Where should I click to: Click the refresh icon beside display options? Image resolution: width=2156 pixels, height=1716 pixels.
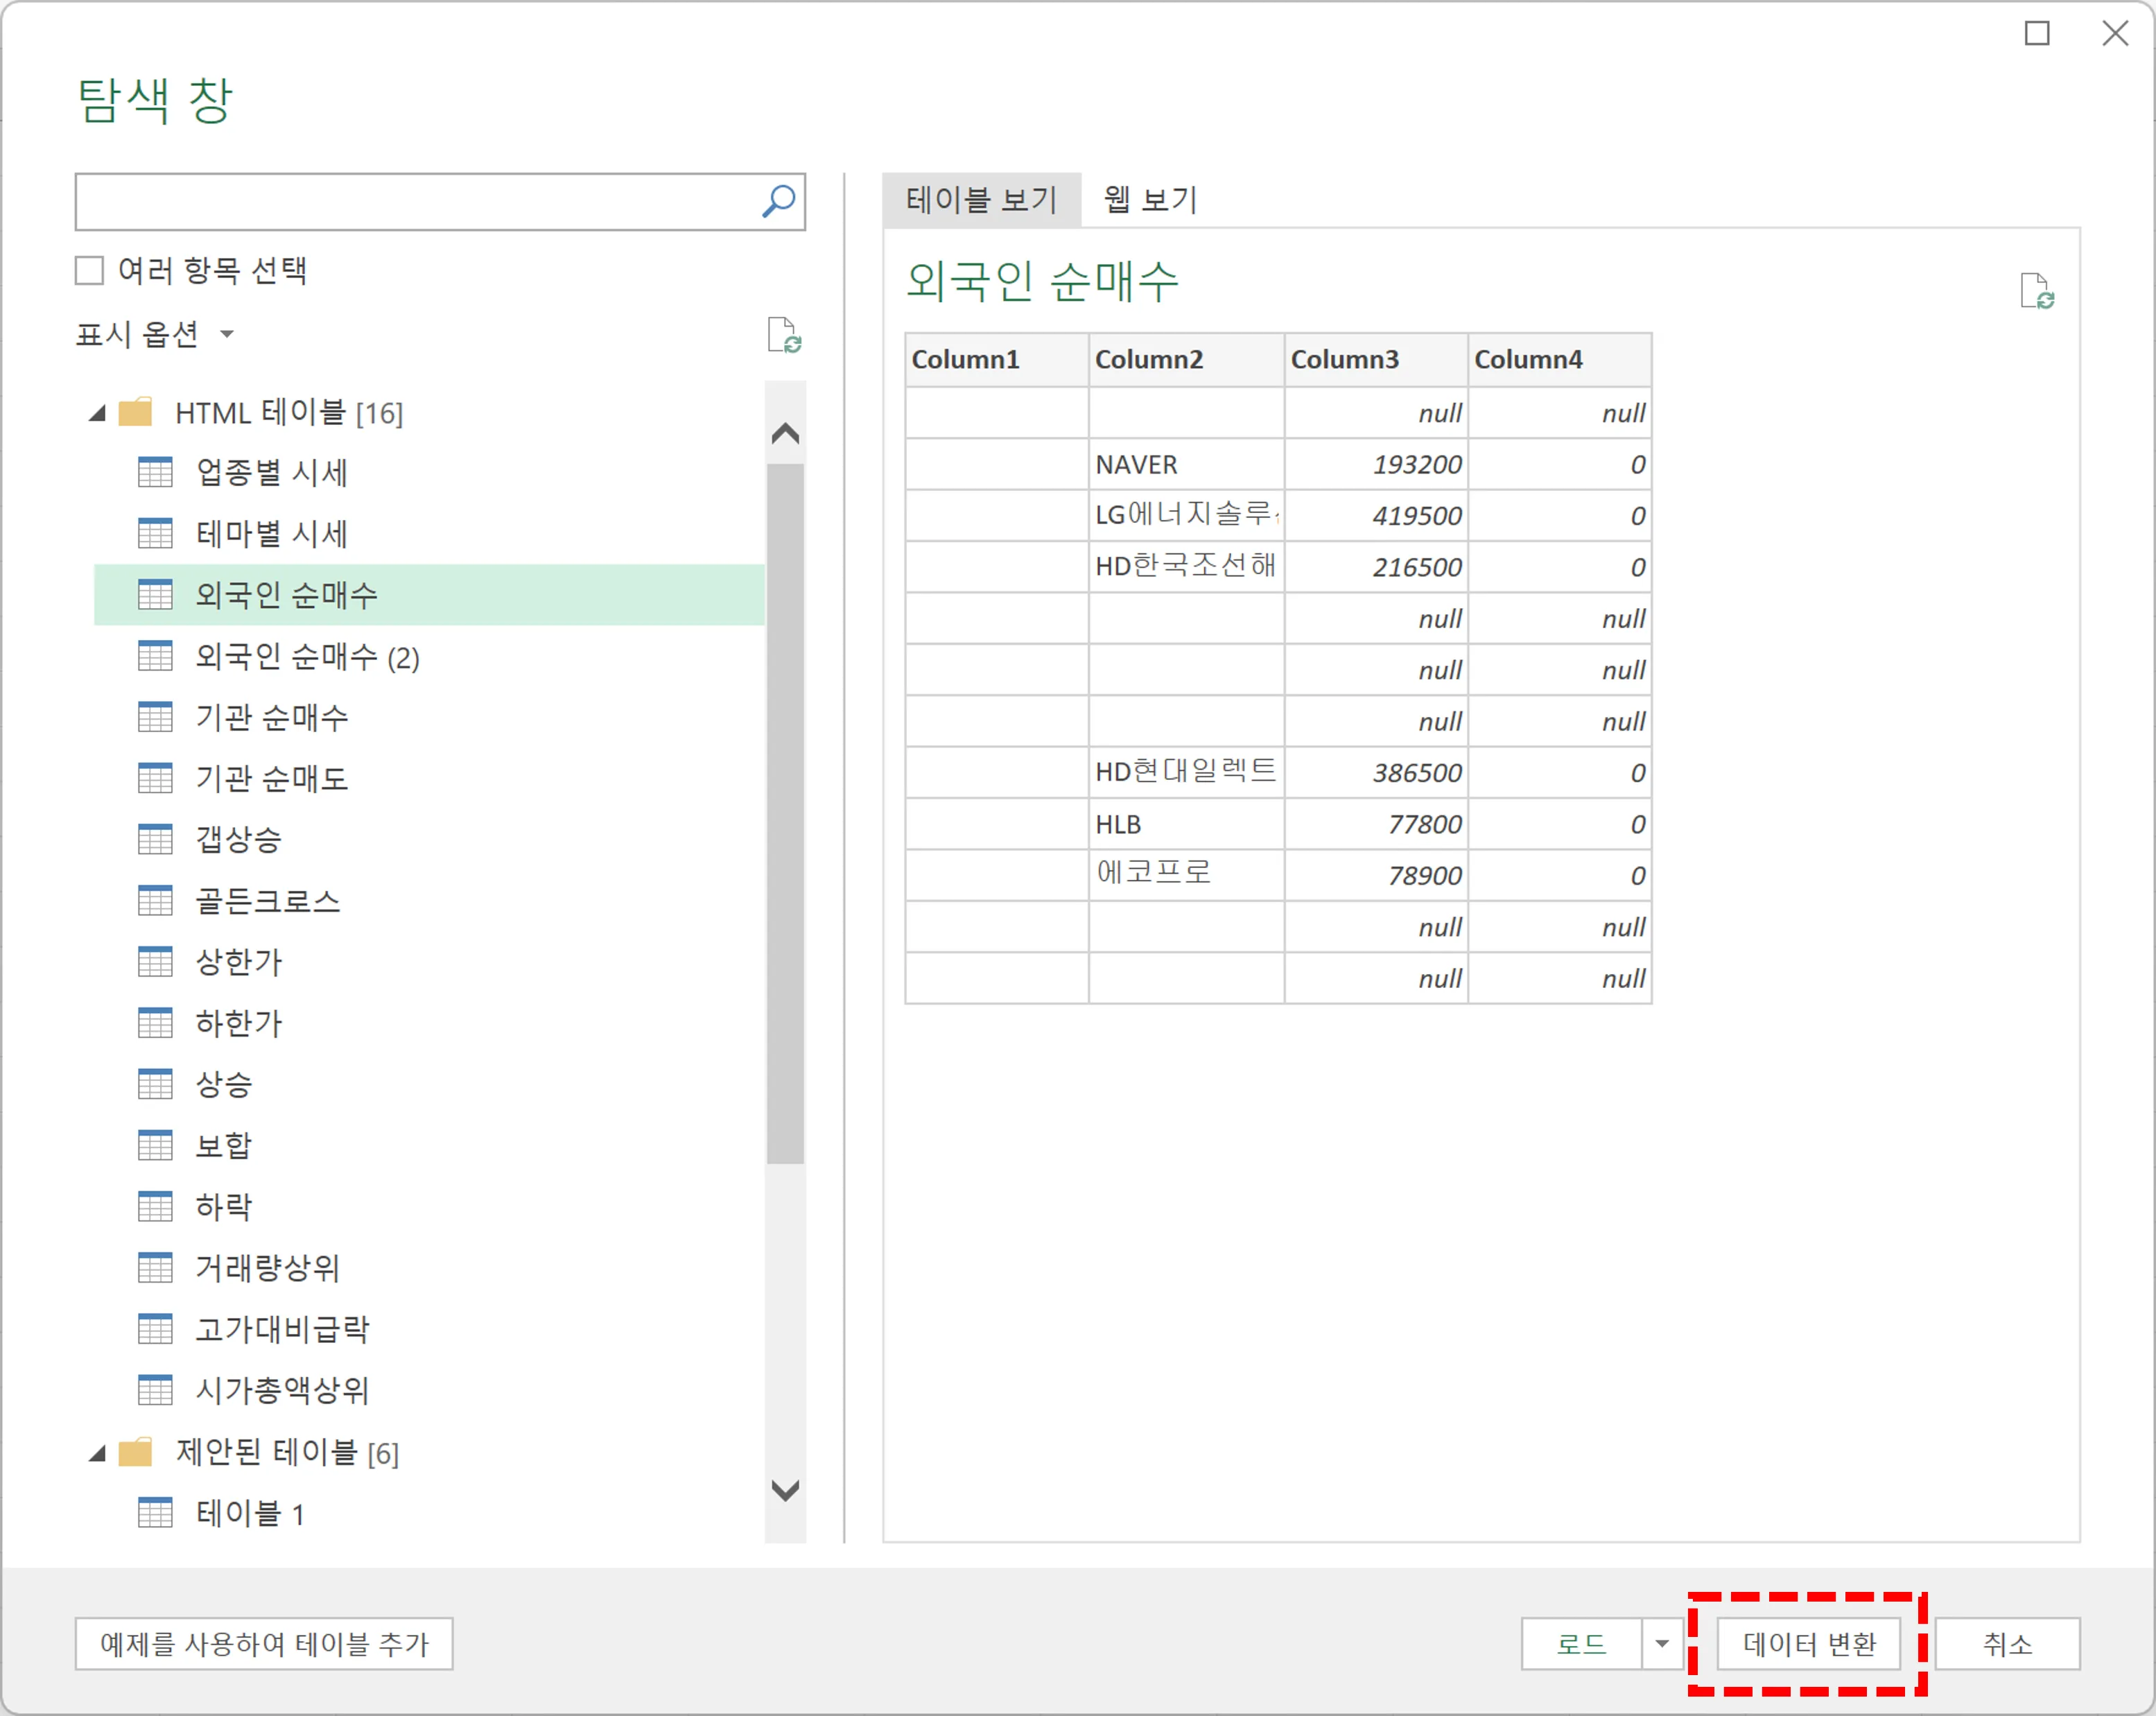point(784,335)
